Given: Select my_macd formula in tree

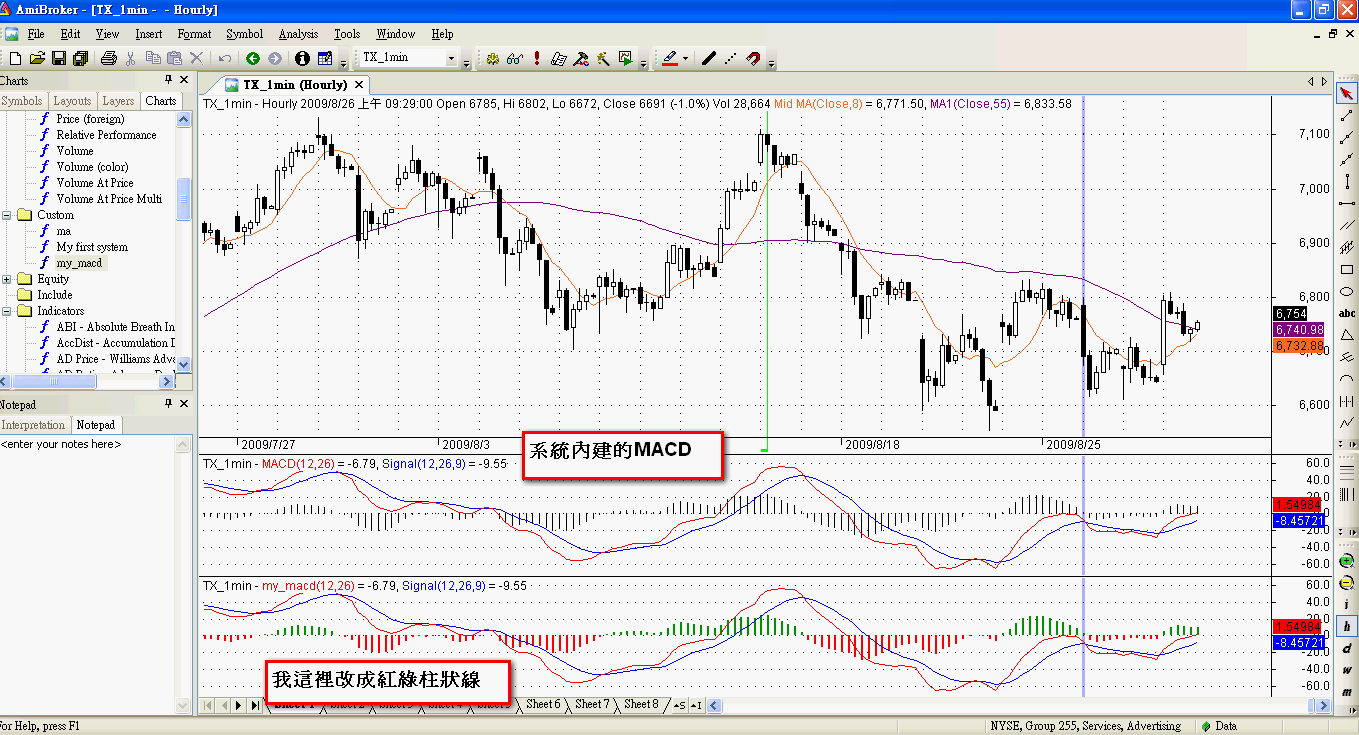Looking at the screenshot, I should pos(79,263).
